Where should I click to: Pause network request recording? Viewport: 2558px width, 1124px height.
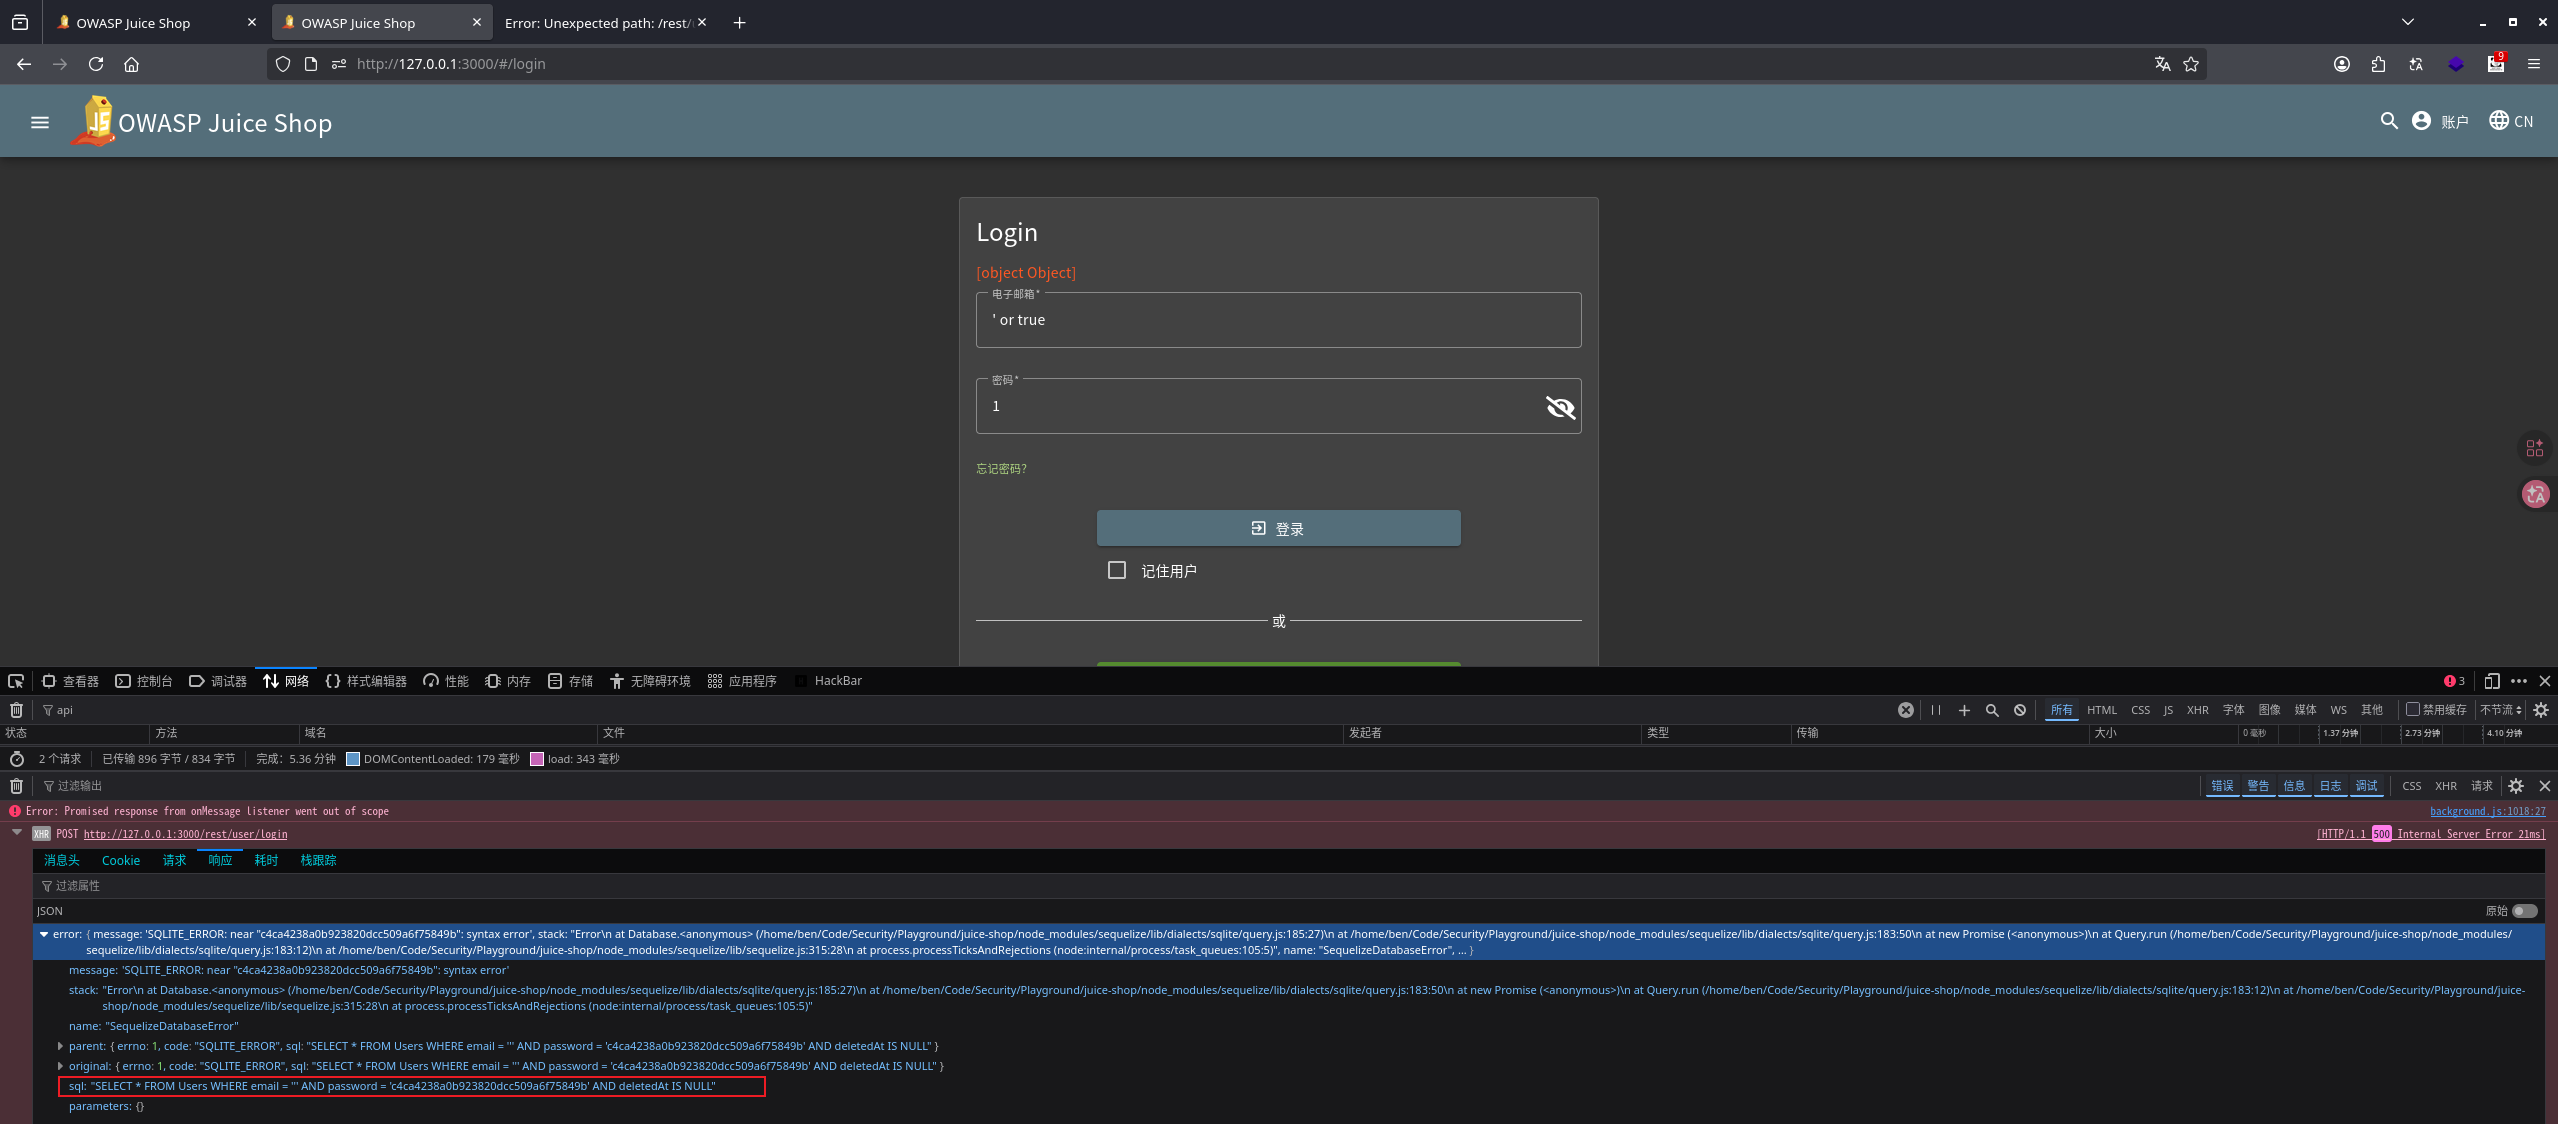(1936, 710)
